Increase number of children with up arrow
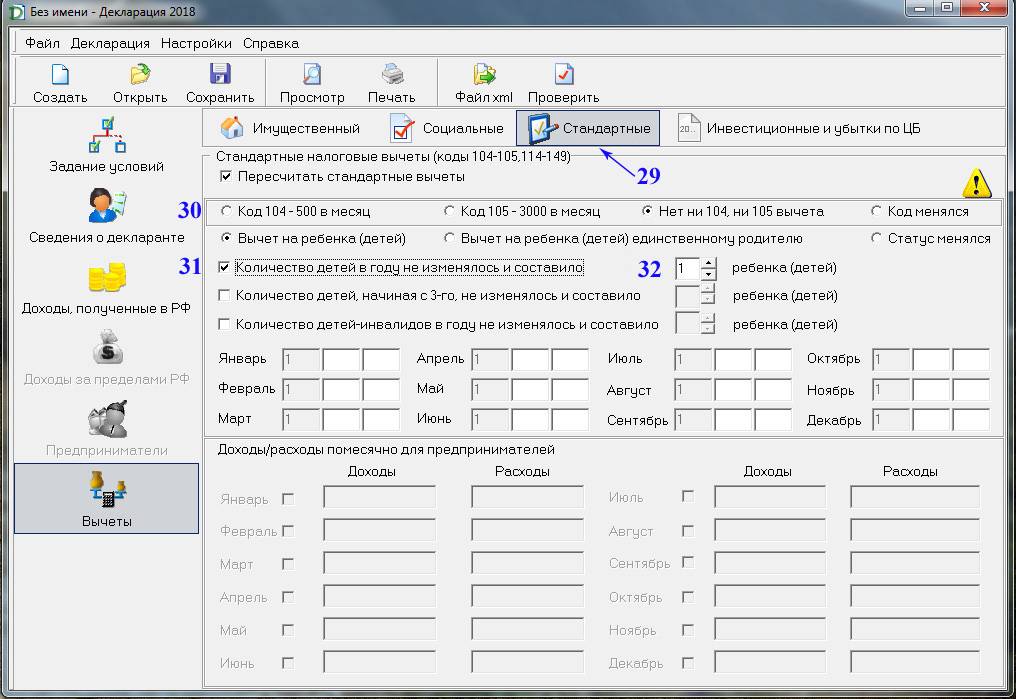Screen dimensions: 1016x699 coord(709,263)
